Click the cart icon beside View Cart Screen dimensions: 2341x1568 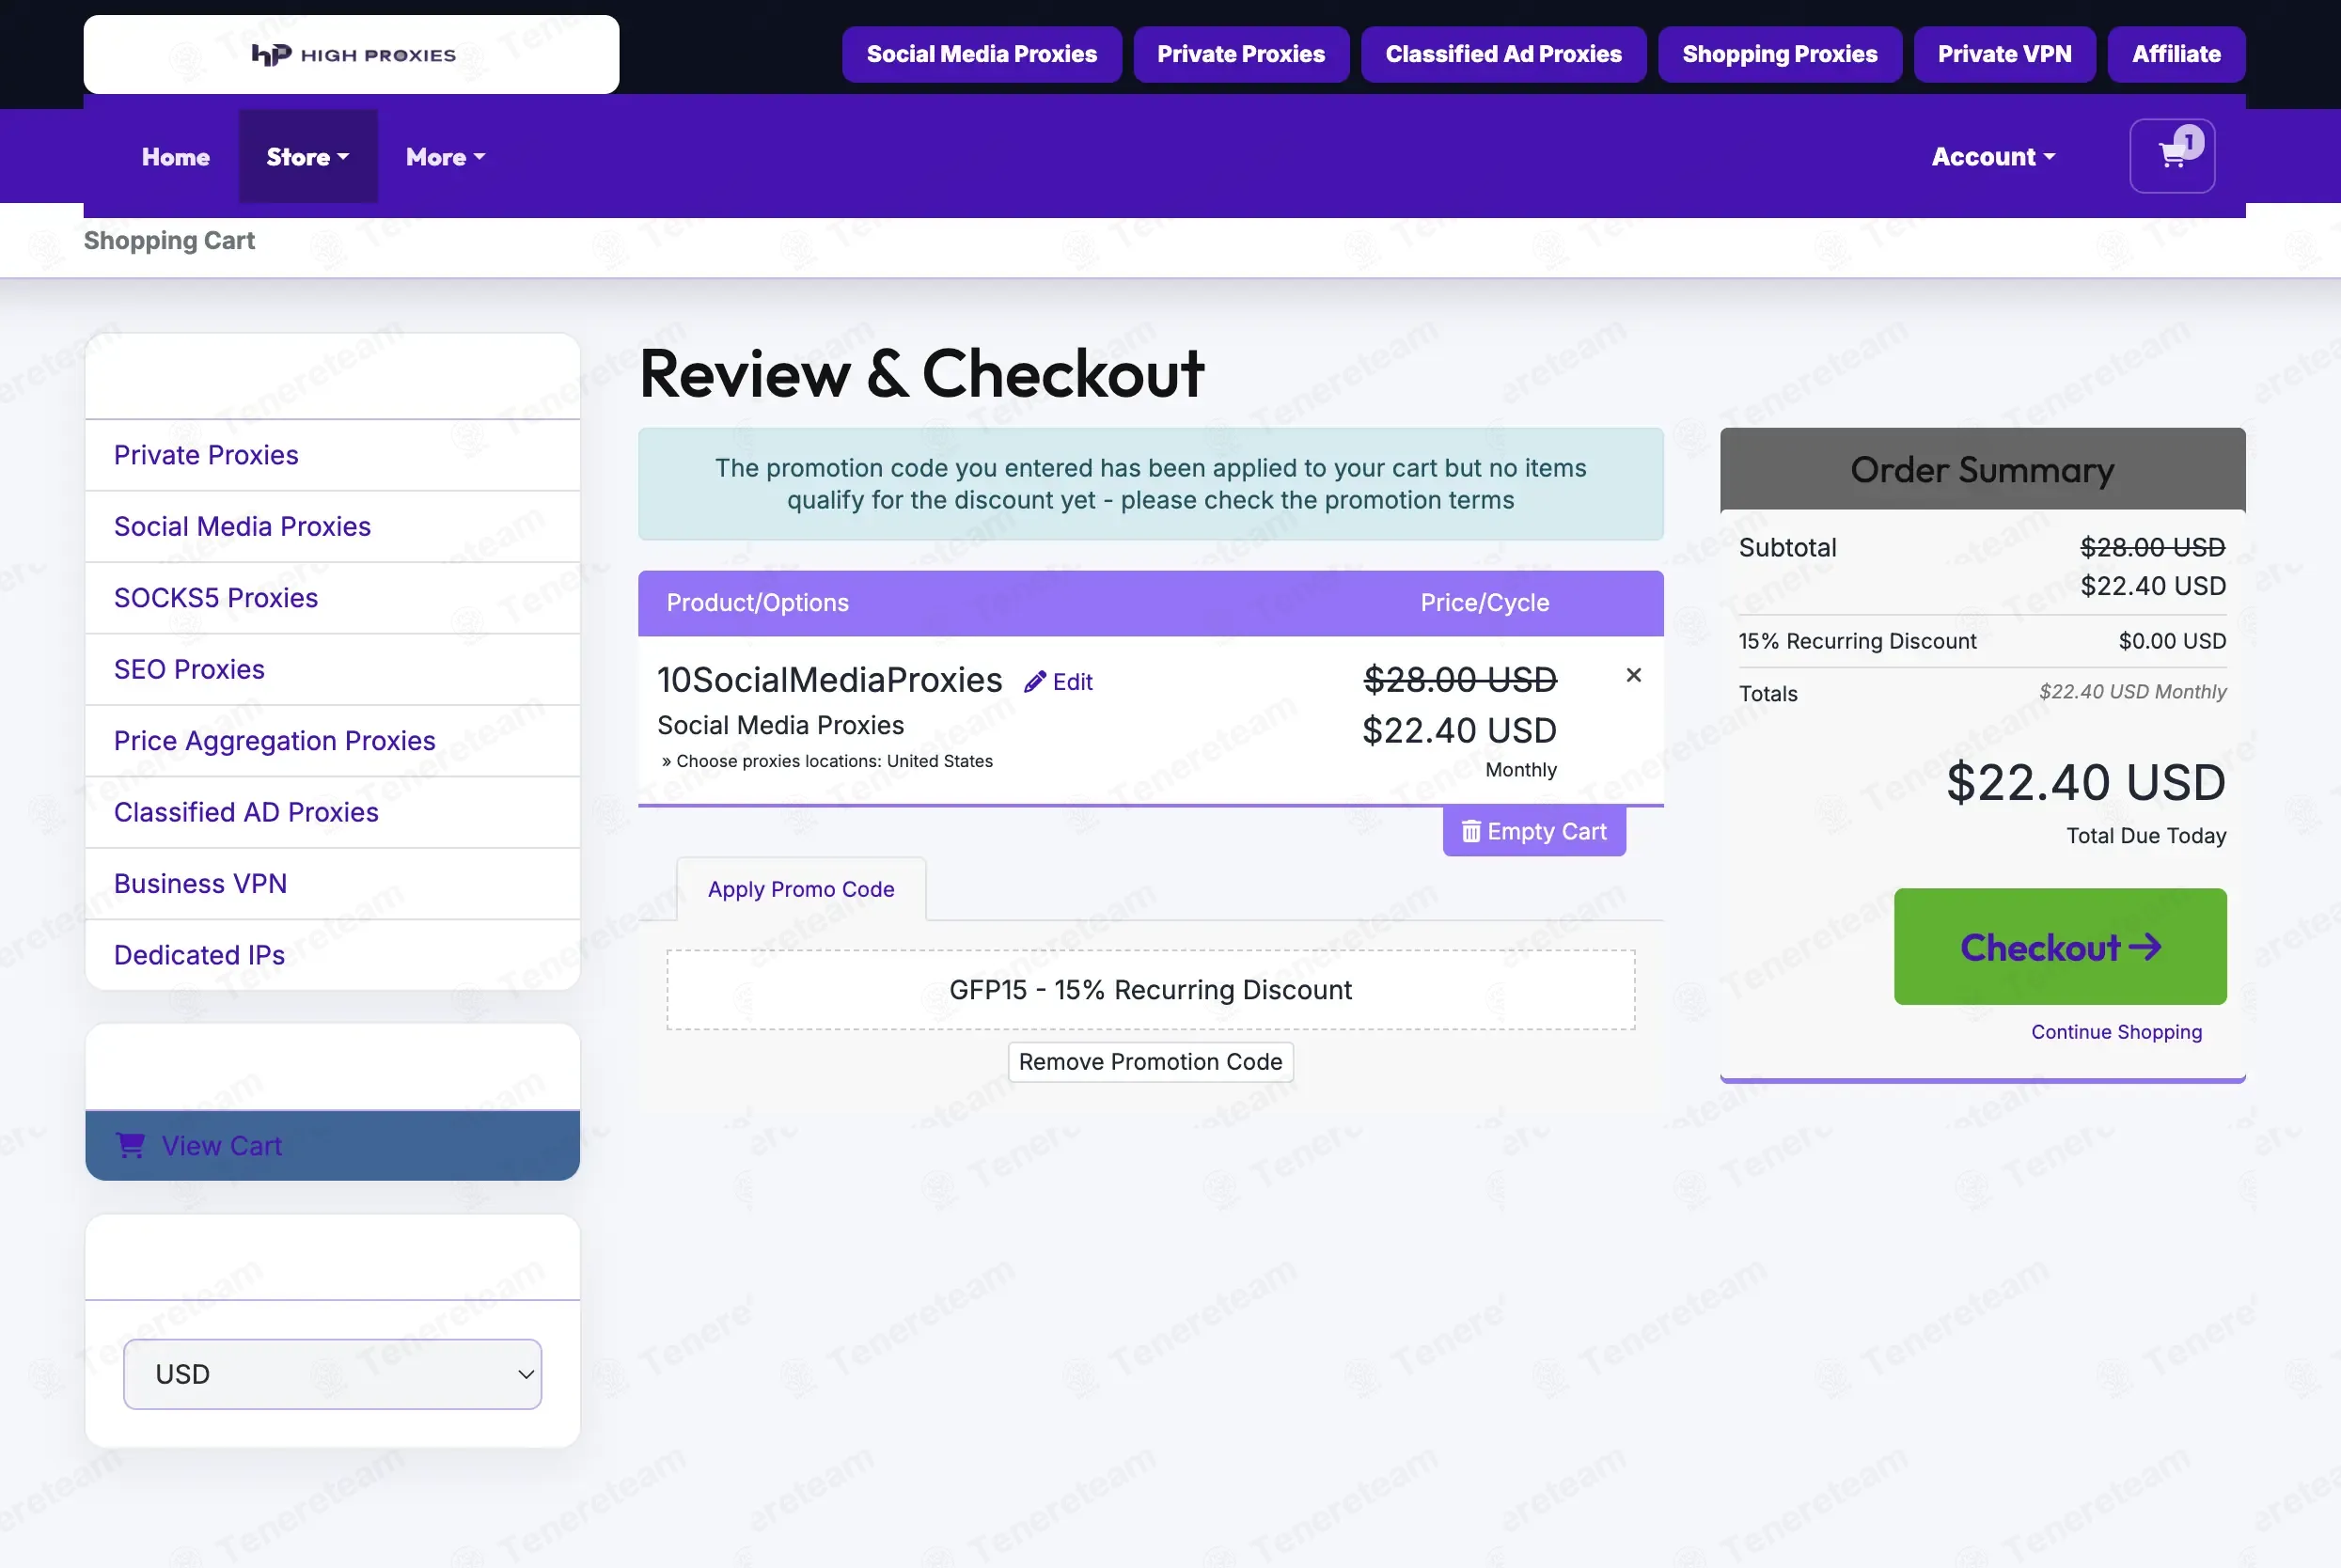point(131,1145)
